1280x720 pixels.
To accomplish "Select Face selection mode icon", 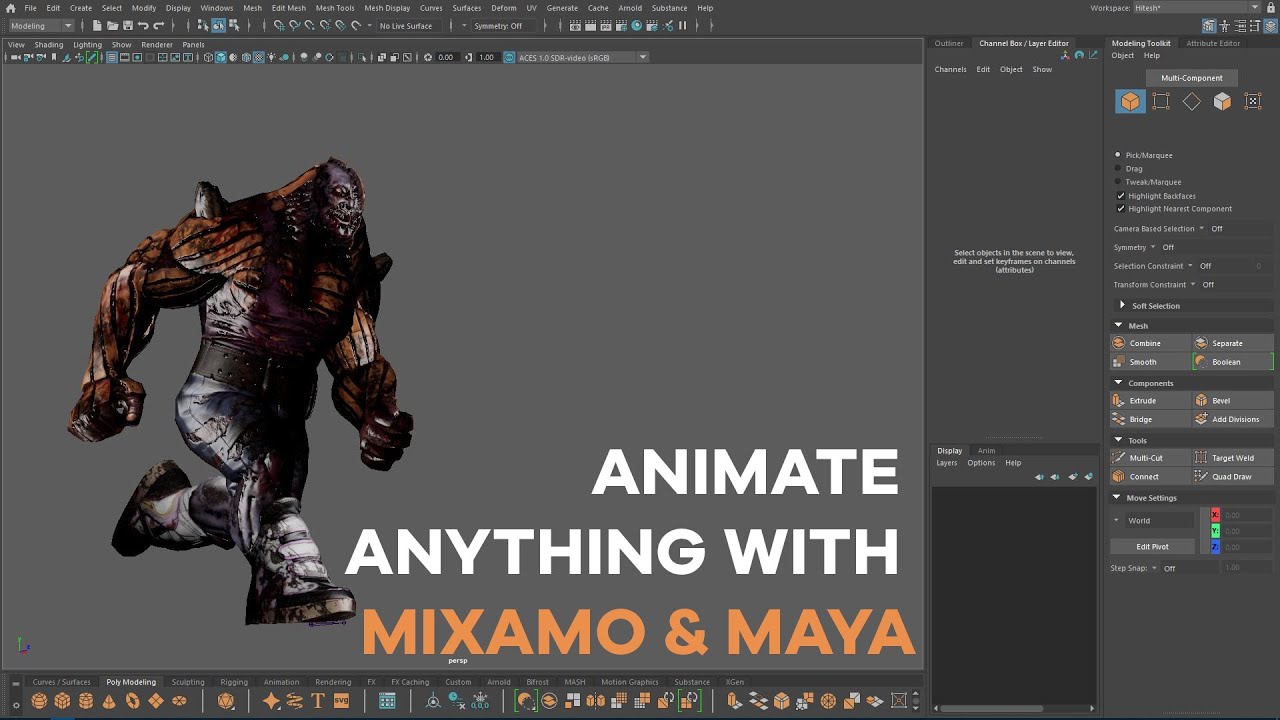I will click(1222, 101).
